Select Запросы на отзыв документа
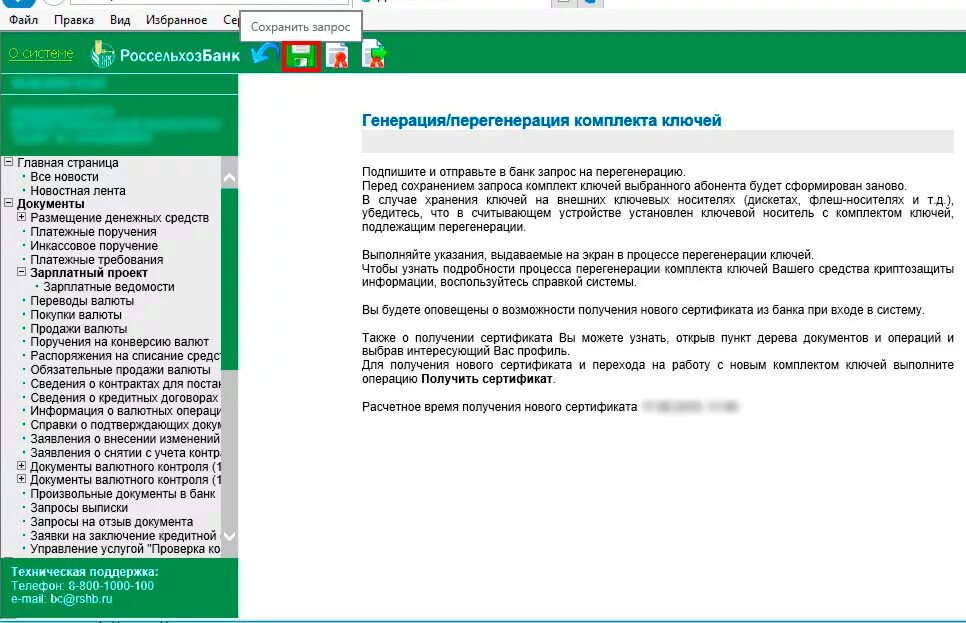The width and height of the screenshot is (966, 623). [112, 521]
